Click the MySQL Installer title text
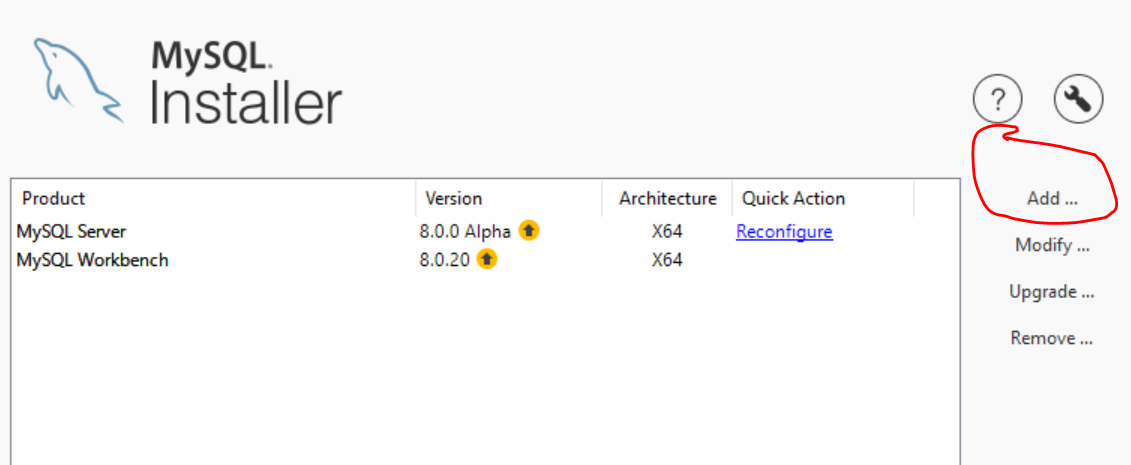Viewport: 1131px width, 465px height. pyautogui.click(x=245, y=81)
